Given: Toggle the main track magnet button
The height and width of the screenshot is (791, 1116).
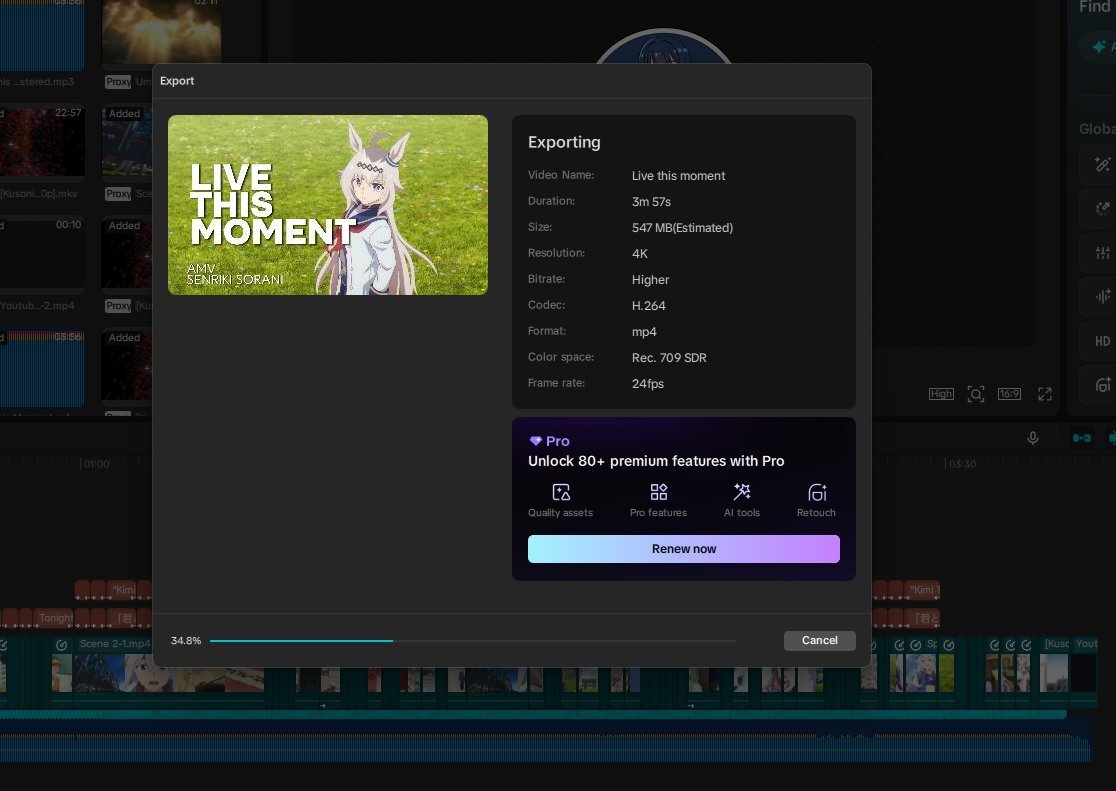Looking at the screenshot, I should pos(1081,438).
